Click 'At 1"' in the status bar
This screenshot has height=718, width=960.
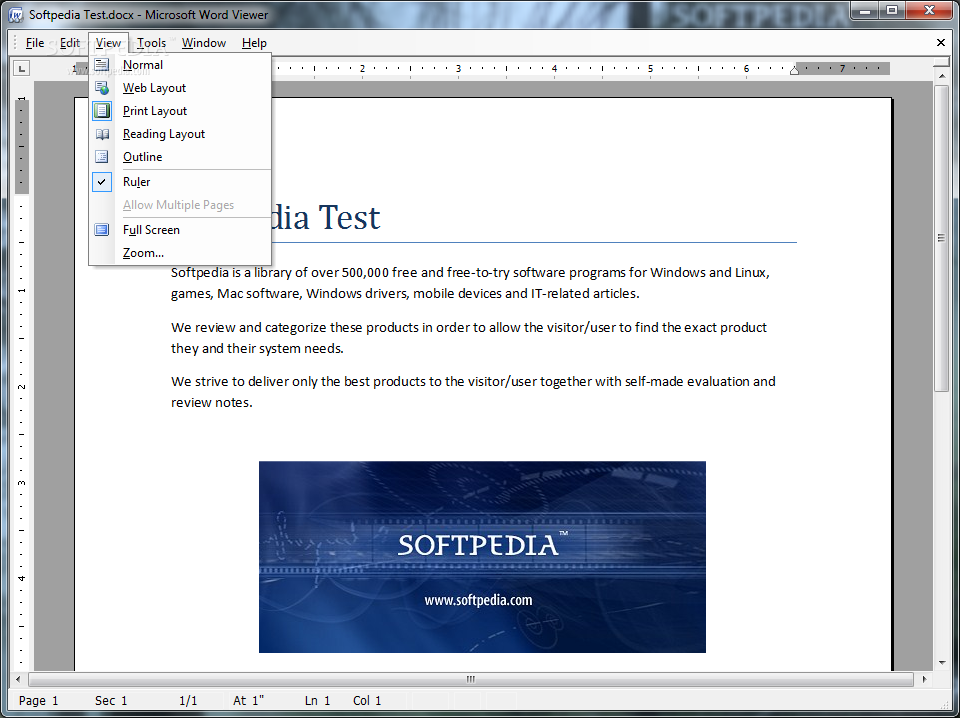point(248,701)
